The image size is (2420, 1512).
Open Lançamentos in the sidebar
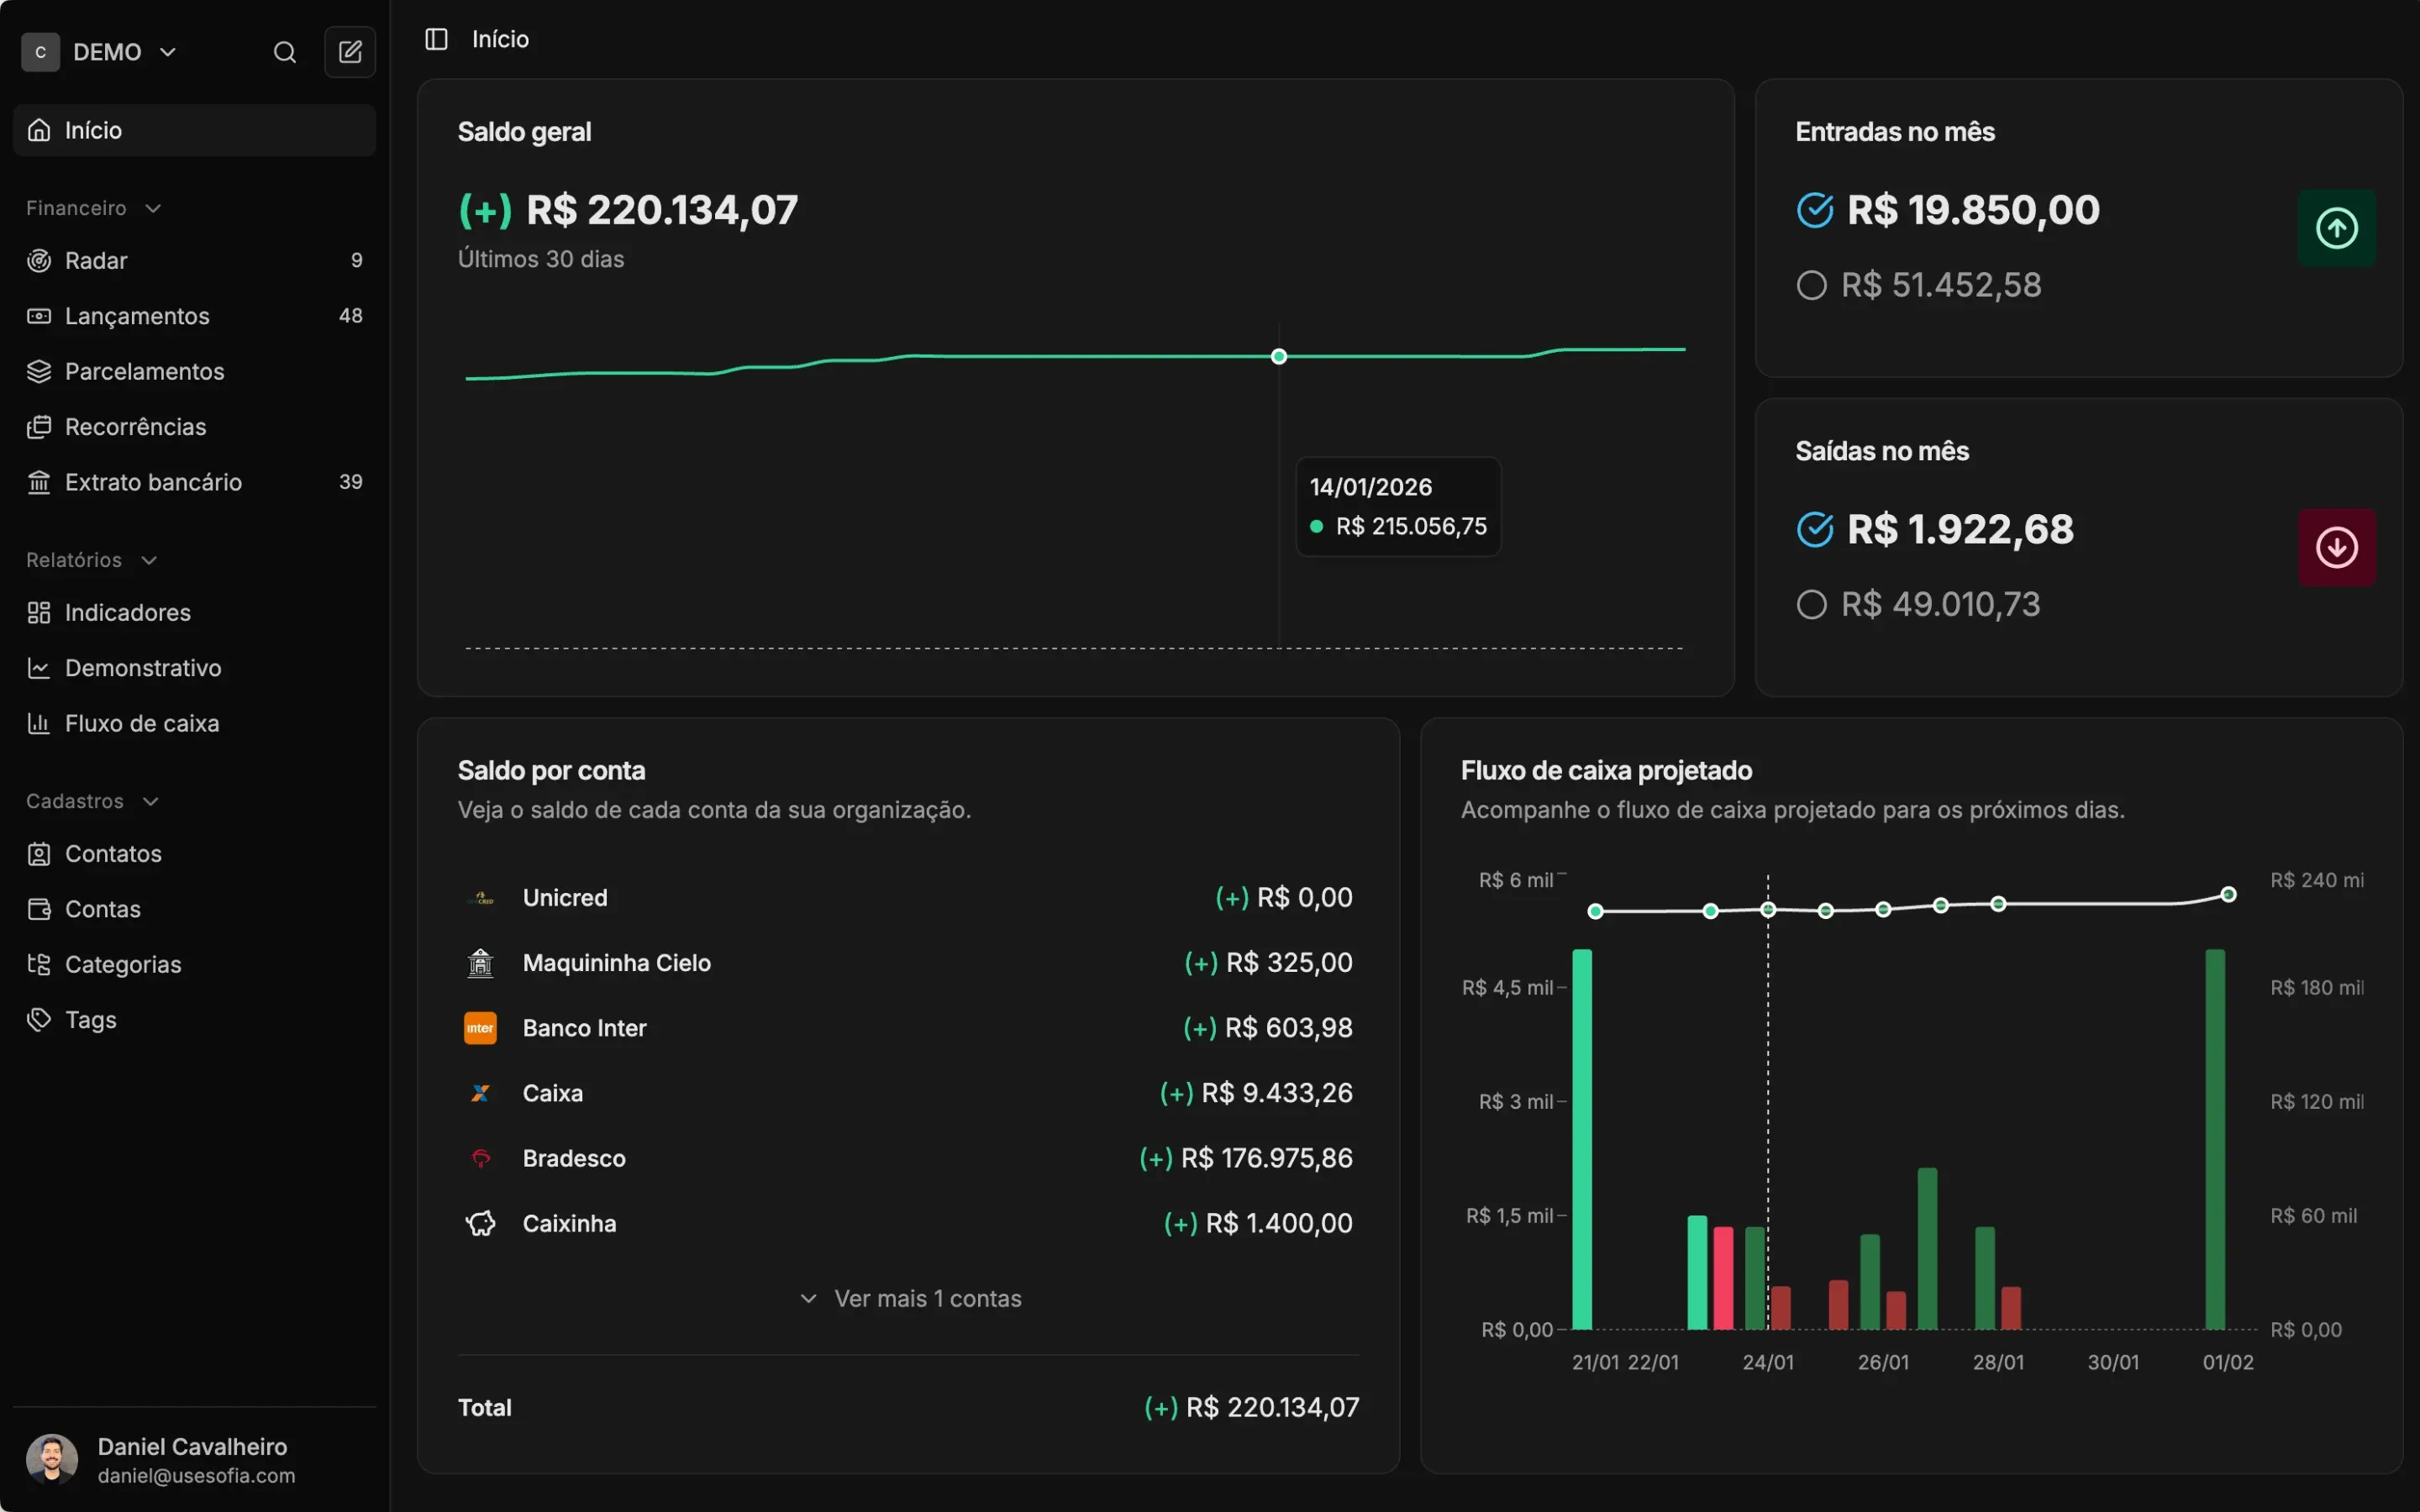(x=137, y=316)
